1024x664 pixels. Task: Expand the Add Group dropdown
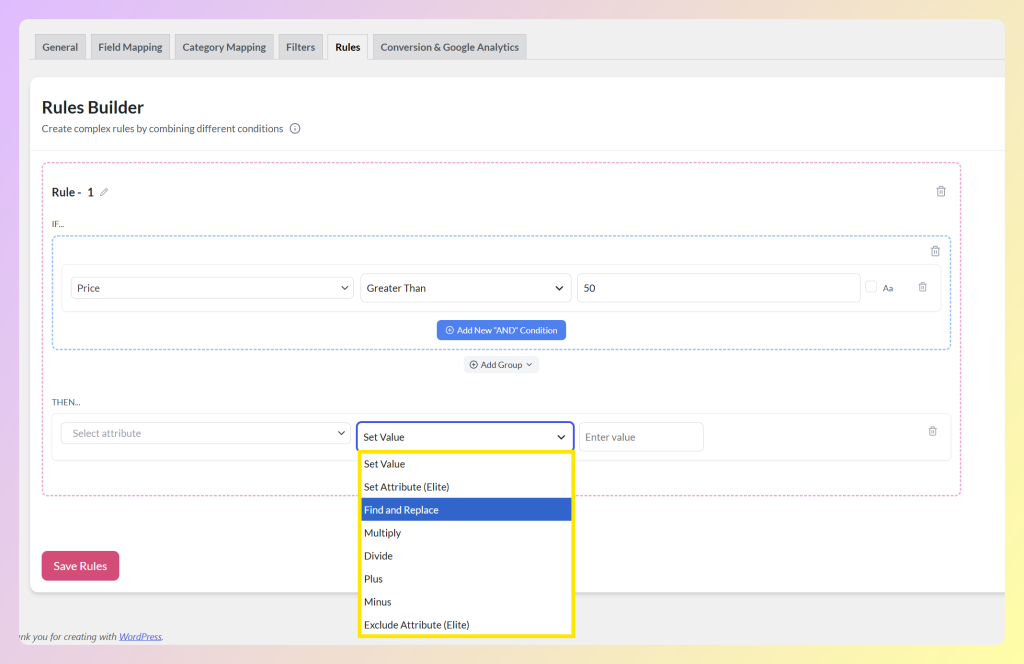pyautogui.click(x=502, y=365)
